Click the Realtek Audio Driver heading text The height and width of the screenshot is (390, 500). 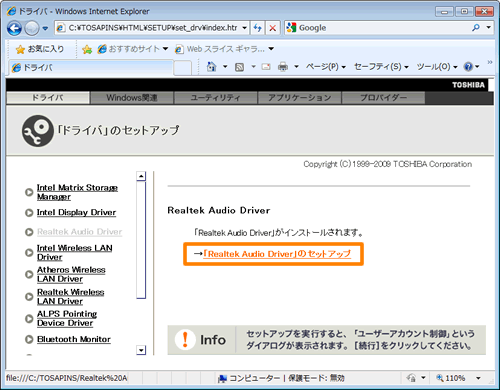(219, 211)
